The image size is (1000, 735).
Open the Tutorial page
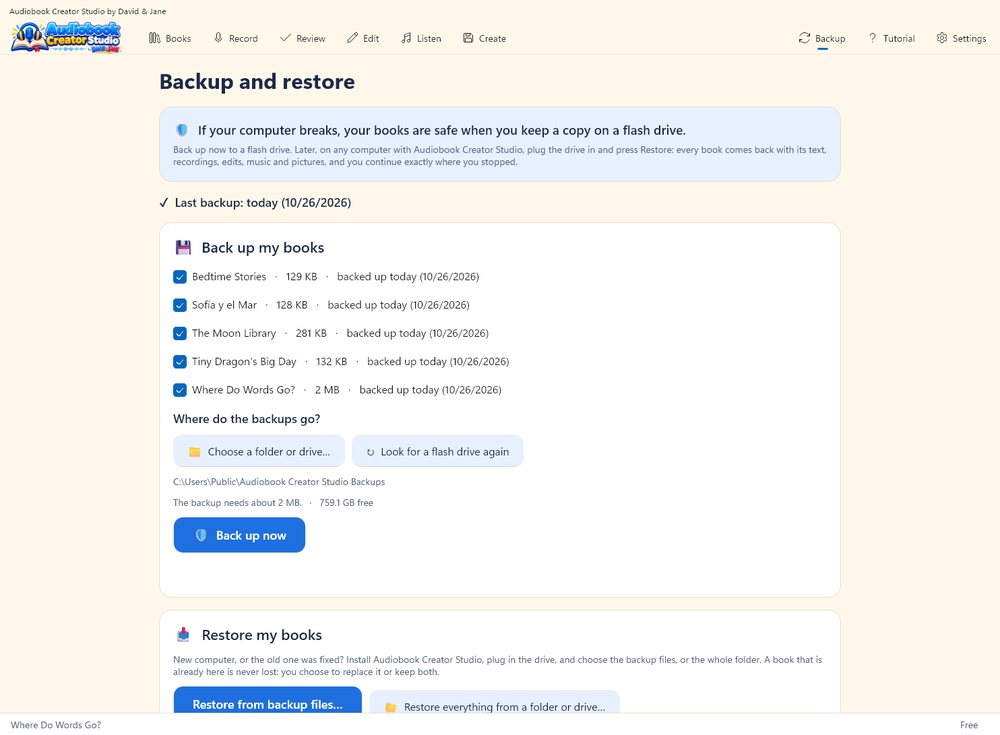[891, 38]
